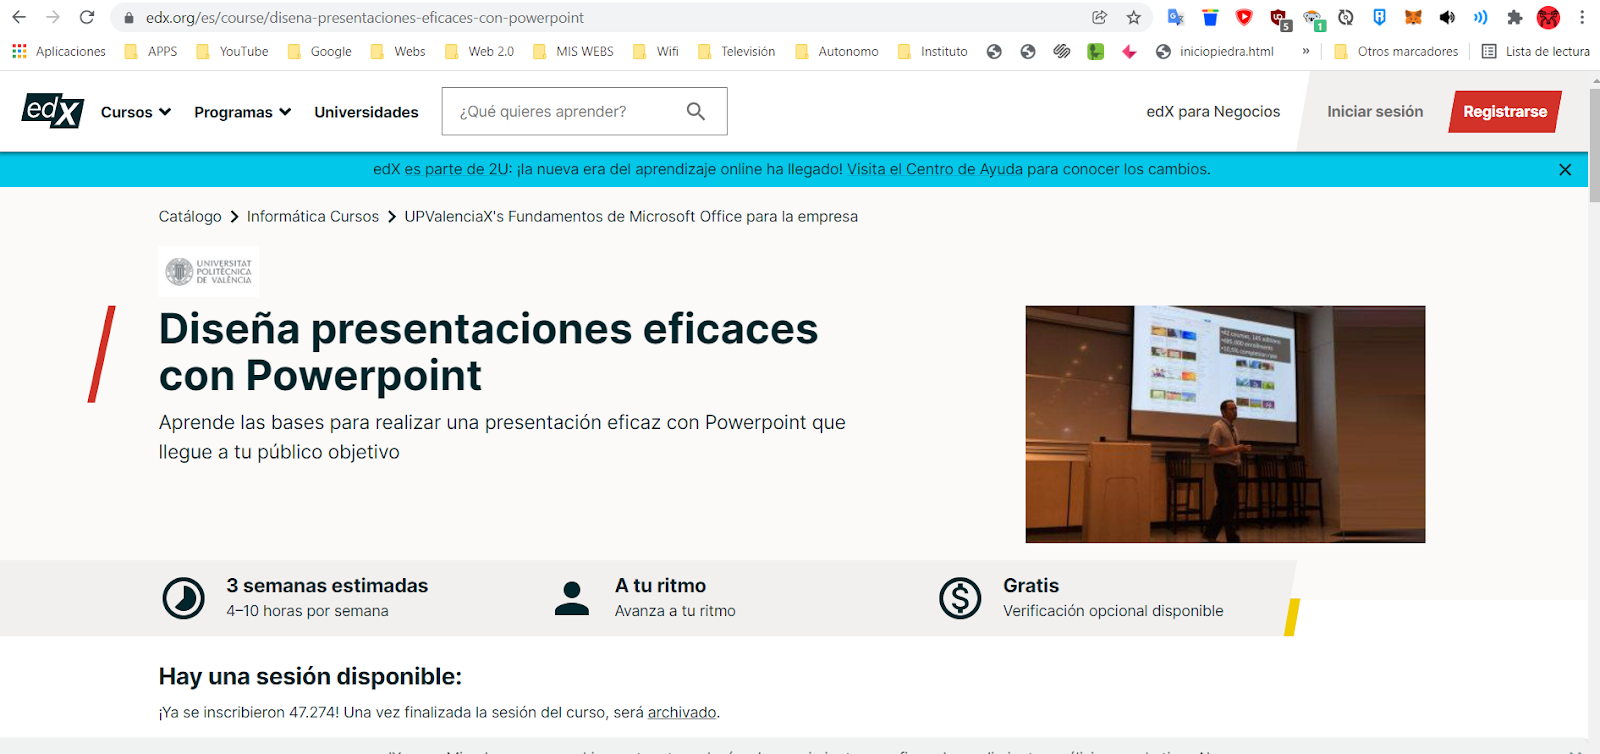The height and width of the screenshot is (754, 1600).
Task: Open the Chrome three-dot menu
Action: [1582, 17]
